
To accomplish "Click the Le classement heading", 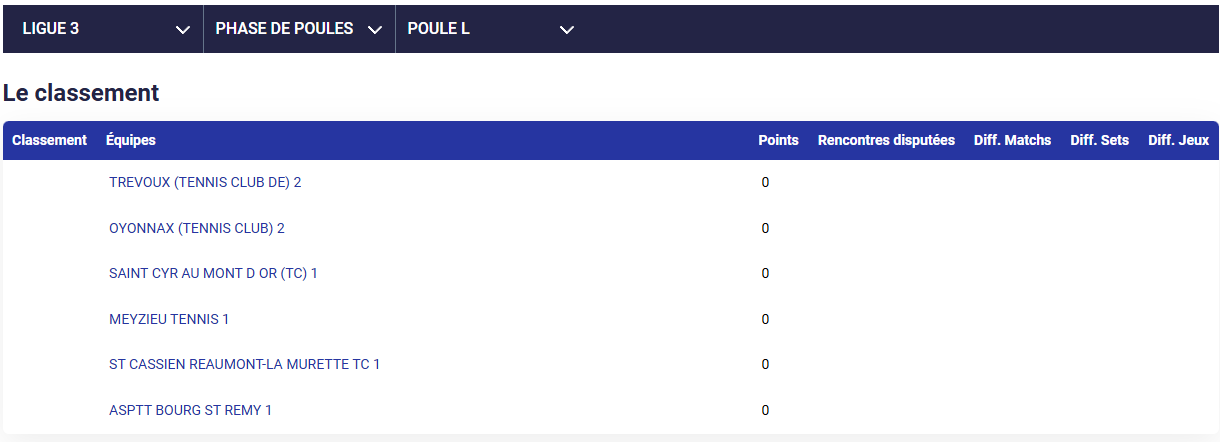I will (x=81, y=93).
